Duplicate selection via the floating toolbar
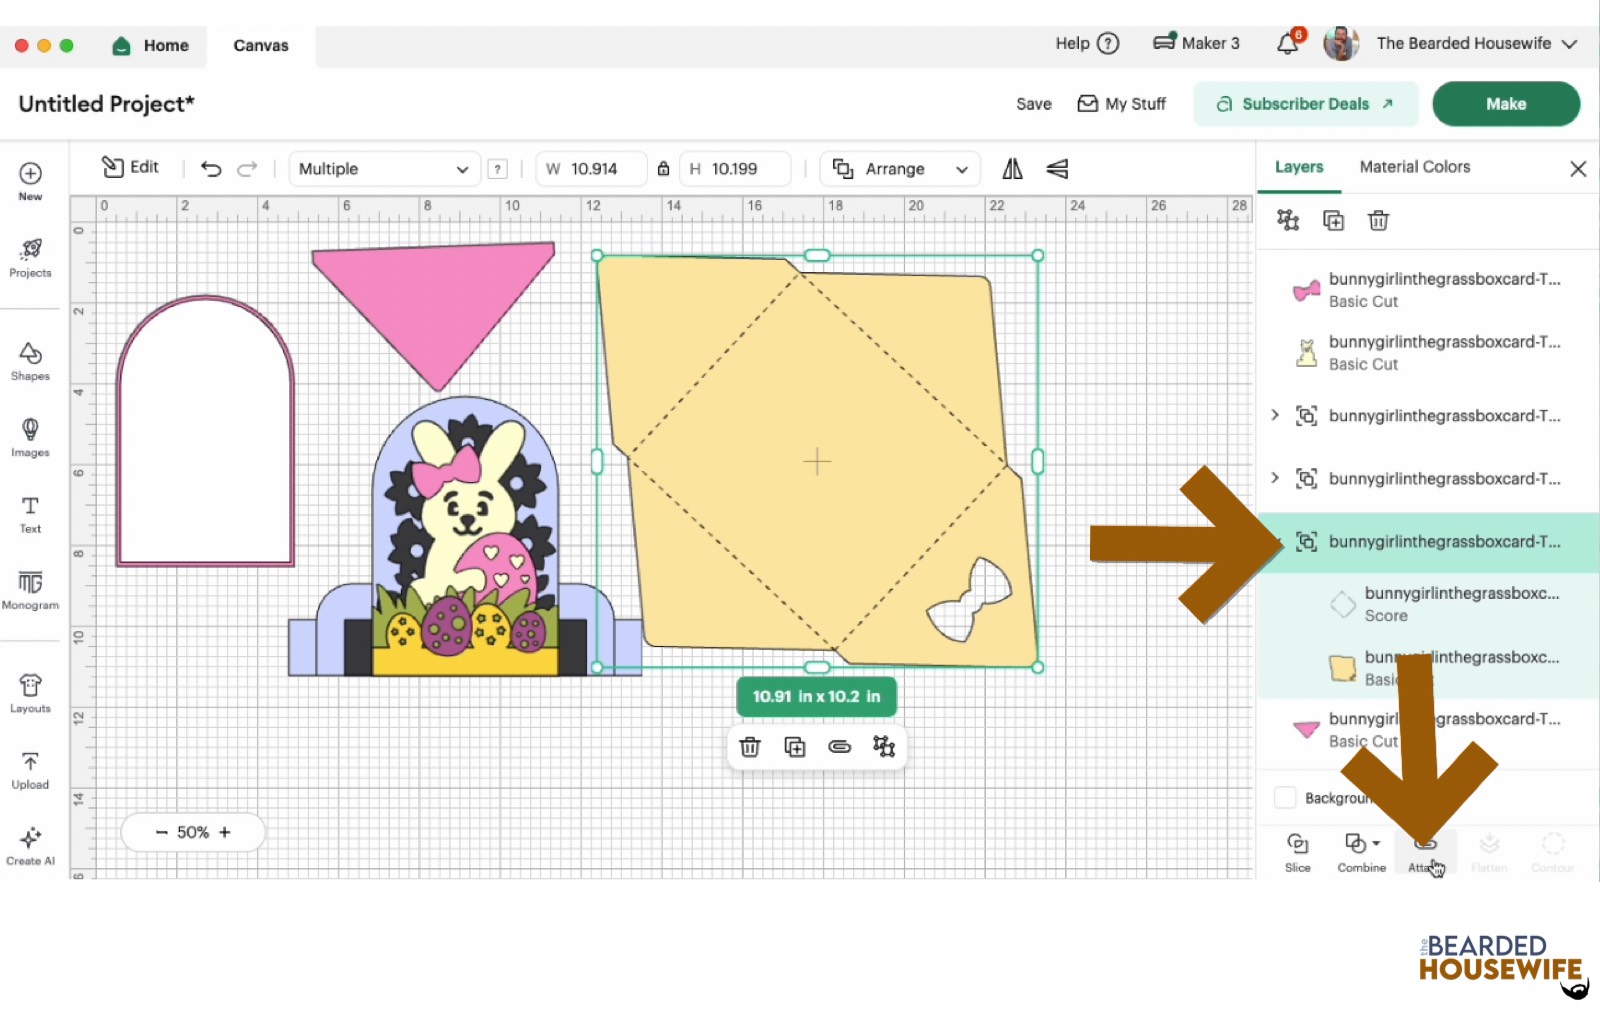 click(x=794, y=746)
